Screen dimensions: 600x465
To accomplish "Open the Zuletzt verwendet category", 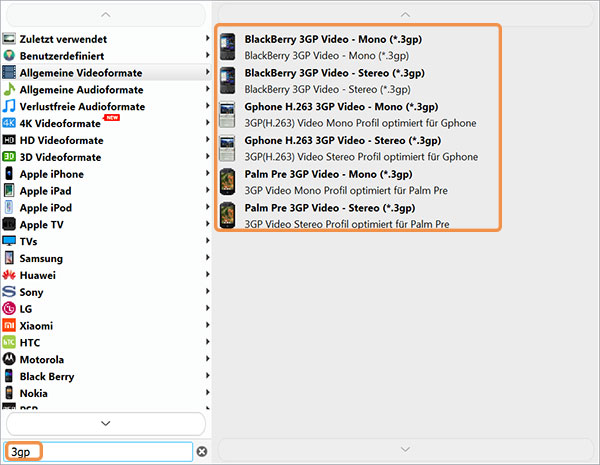I will coord(106,39).
